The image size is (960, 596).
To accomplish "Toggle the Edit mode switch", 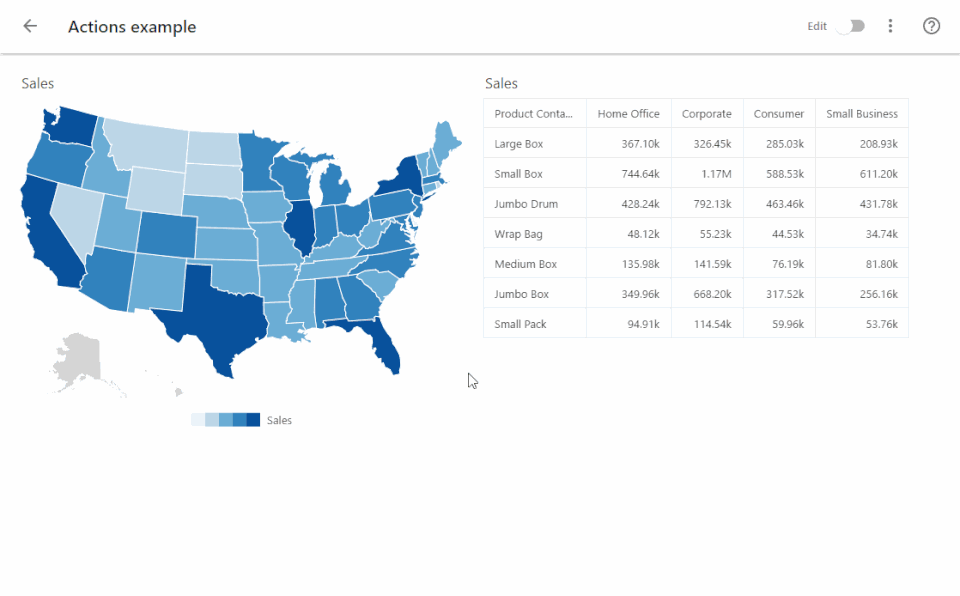I will (x=851, y=26).
